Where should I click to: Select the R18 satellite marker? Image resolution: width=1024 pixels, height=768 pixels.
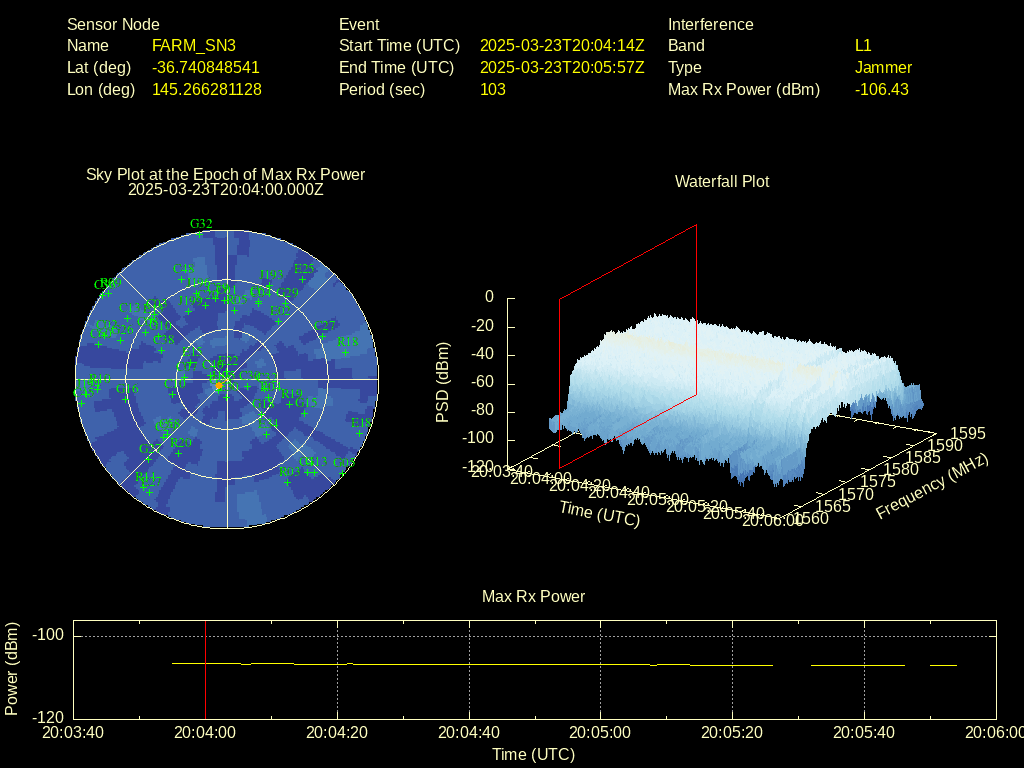click(x=346, y=352)
